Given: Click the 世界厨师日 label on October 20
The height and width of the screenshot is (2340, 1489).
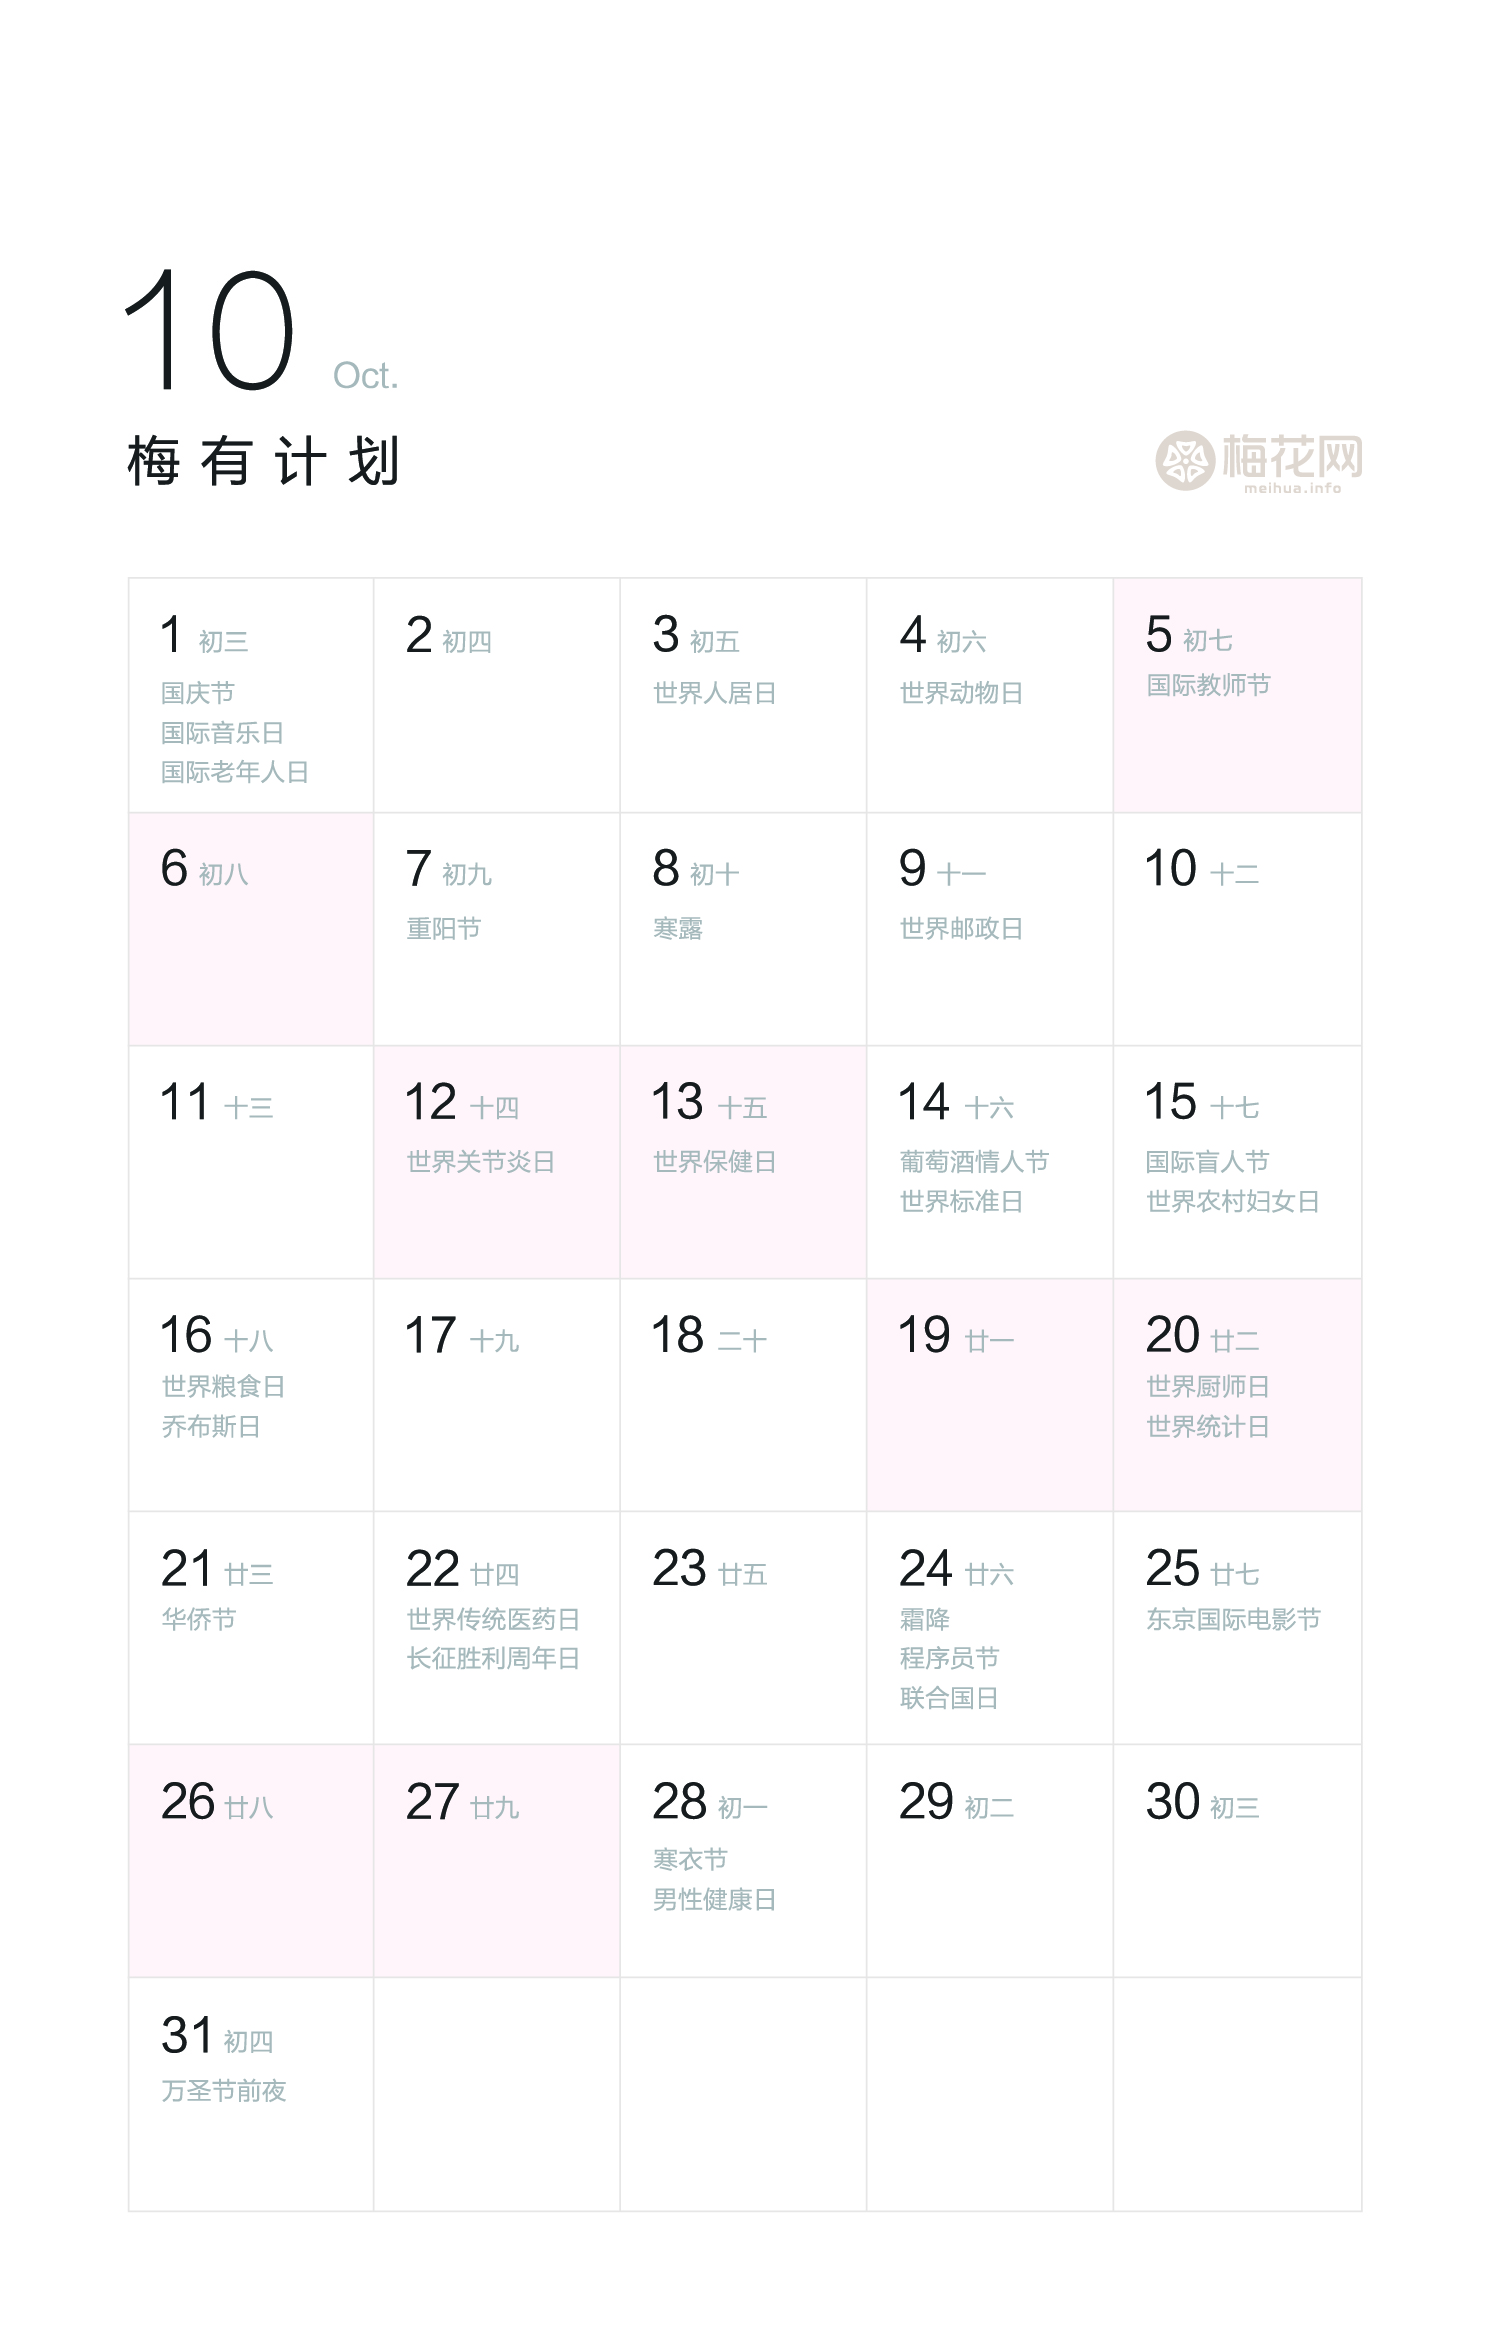Looking at the screenshot, I should coord(1207,1387).
